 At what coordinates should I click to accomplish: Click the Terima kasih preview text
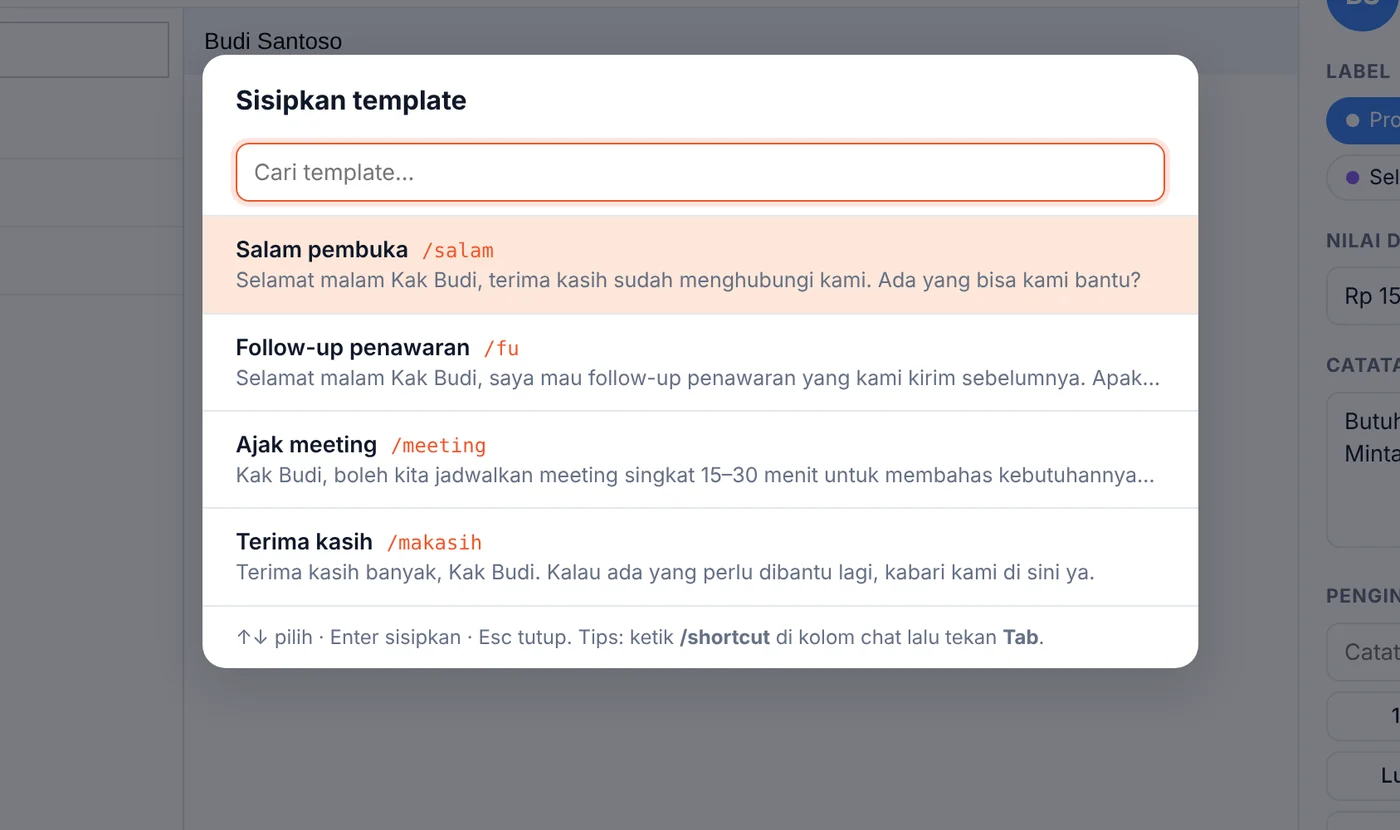(665, 573)
